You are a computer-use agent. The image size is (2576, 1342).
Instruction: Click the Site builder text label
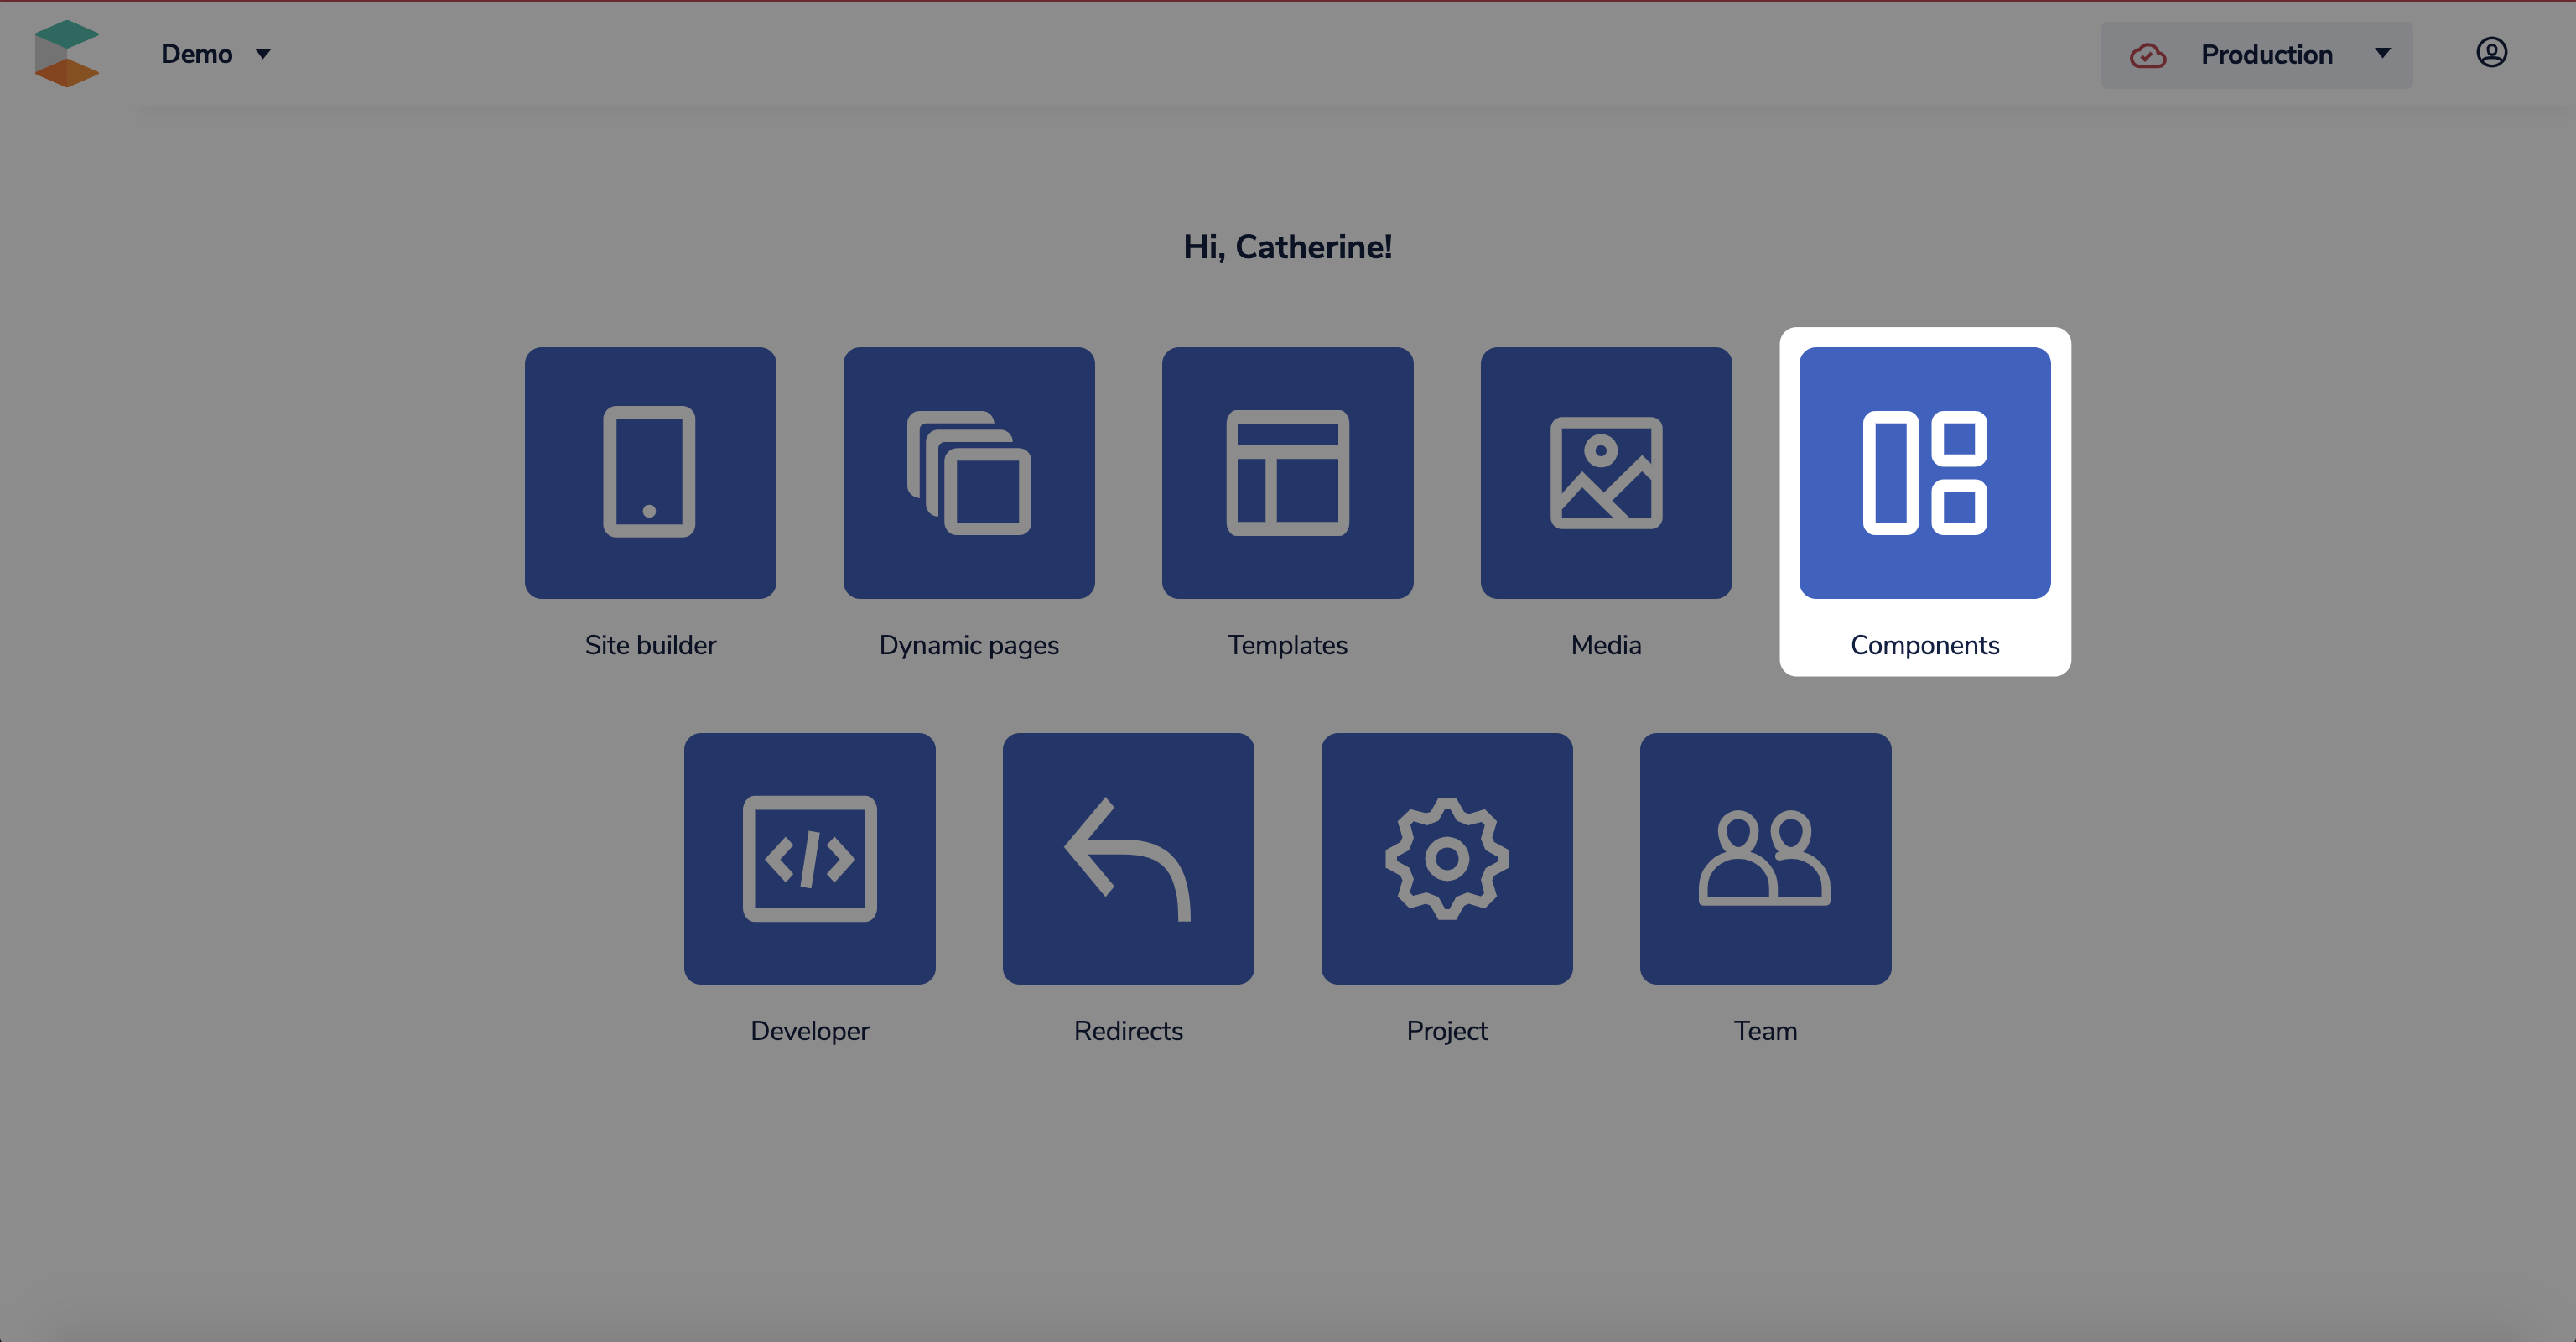pos(650,645)
